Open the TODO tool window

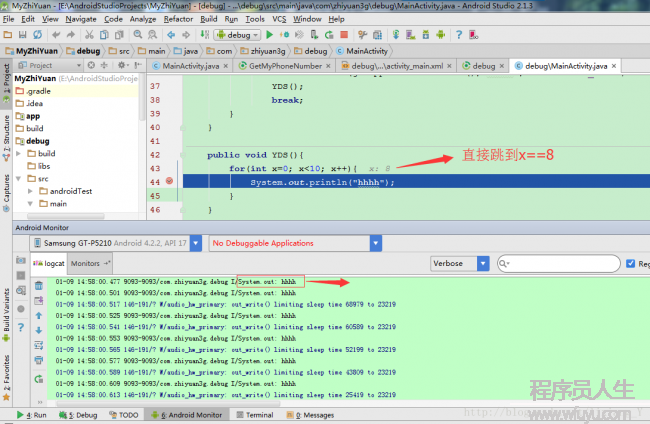point(124,415)
